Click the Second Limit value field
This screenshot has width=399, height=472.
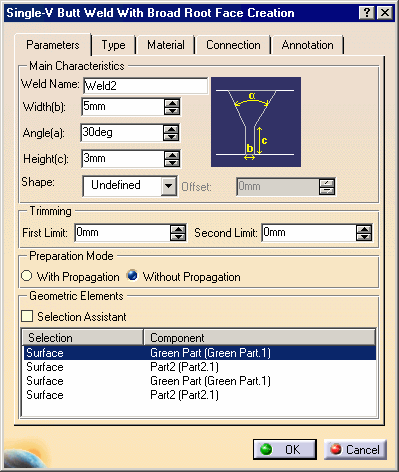pyautogui.click(x=309, y=232)
